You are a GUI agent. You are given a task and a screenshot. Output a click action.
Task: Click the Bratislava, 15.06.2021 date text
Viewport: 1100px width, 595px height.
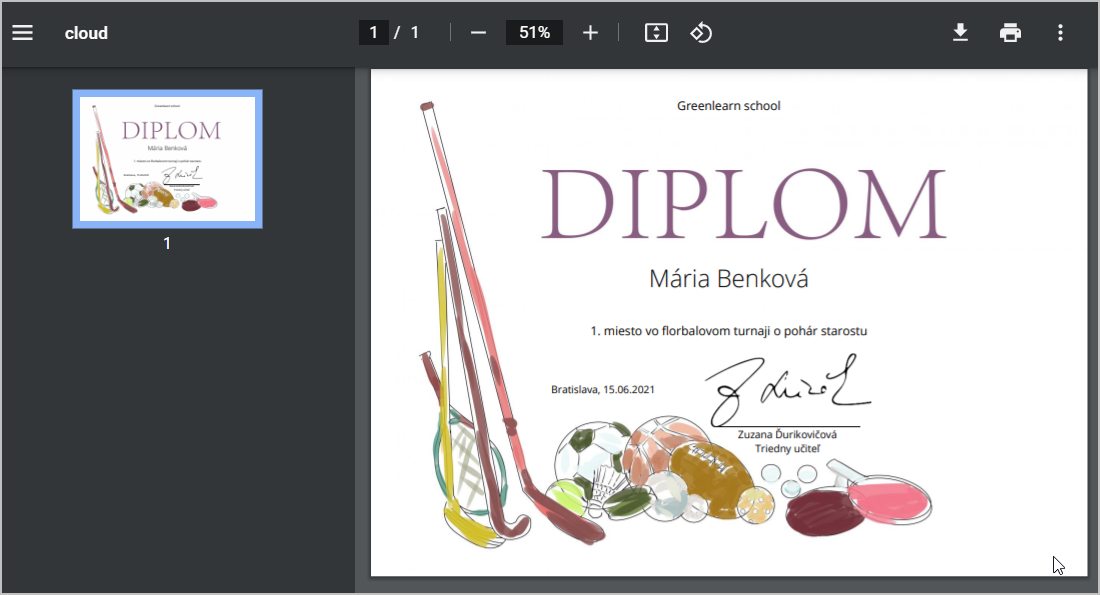coord(603,390)
